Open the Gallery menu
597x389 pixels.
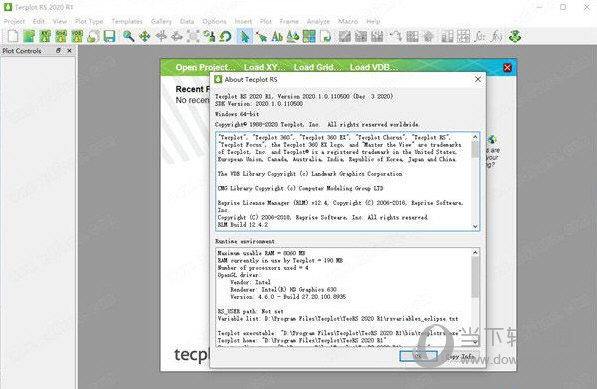tap(161, 21)
